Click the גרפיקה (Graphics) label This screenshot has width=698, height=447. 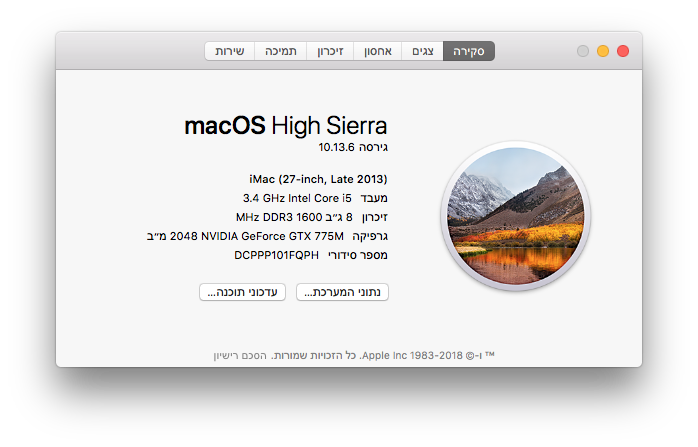click(x=370, y=236)
